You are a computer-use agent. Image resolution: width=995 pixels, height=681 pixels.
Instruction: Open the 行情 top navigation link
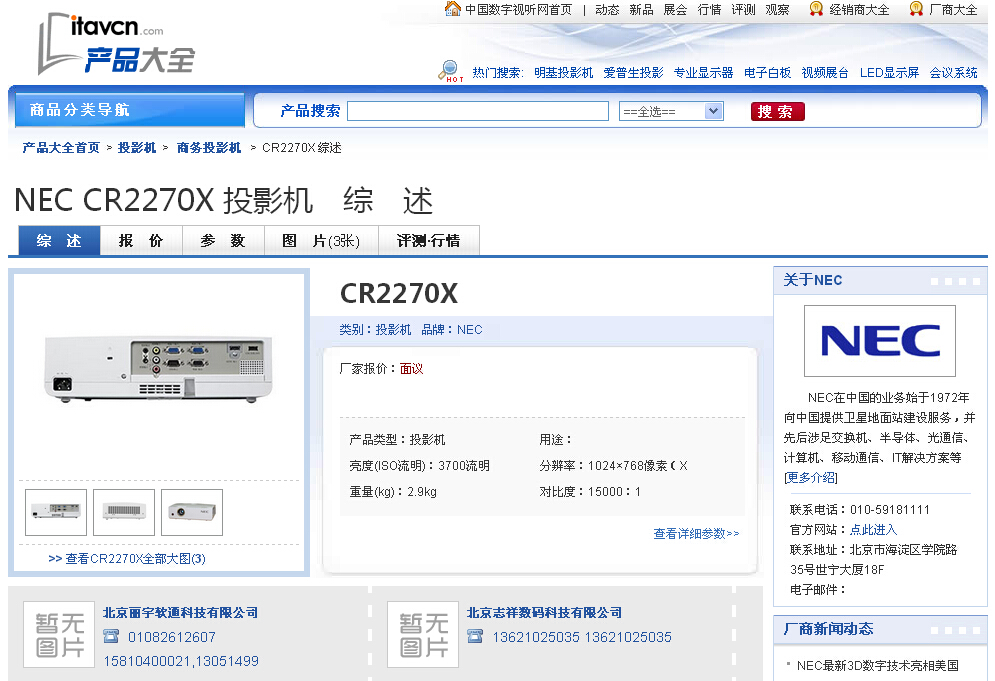coord(709,10)
